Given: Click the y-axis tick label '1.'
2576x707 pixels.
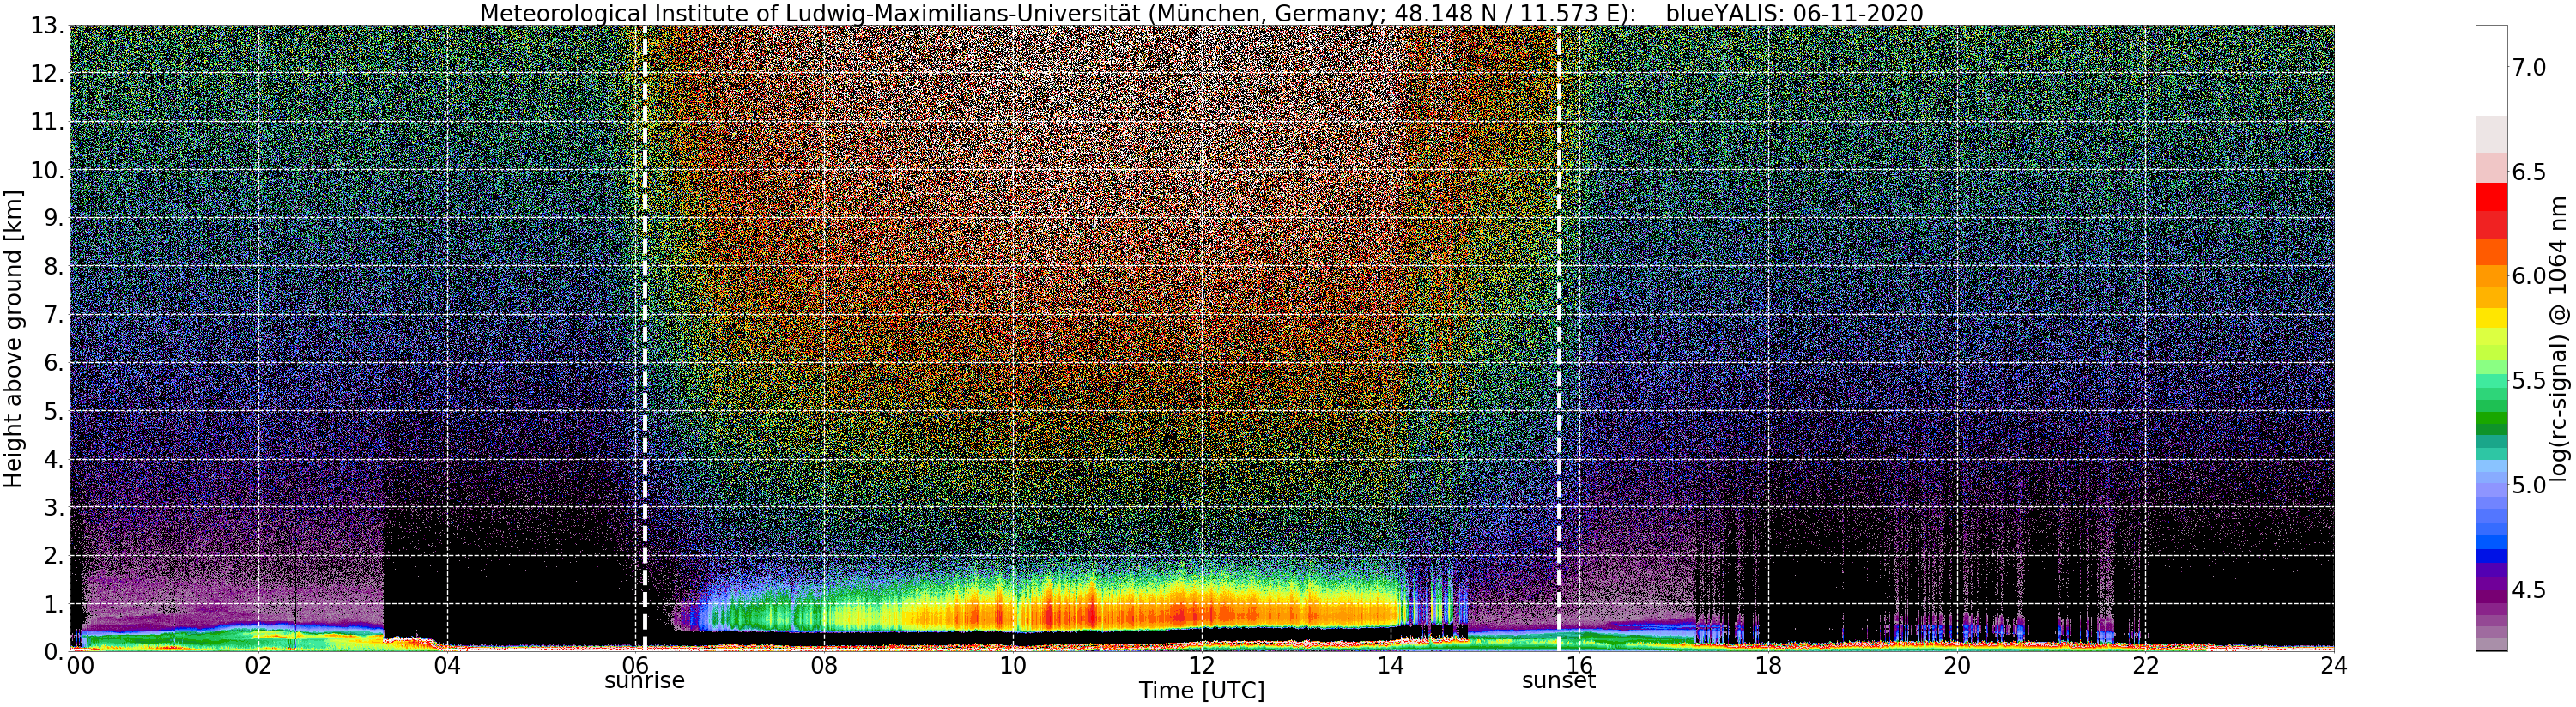Looking at the screenshot, I should [x=54, y=603].
